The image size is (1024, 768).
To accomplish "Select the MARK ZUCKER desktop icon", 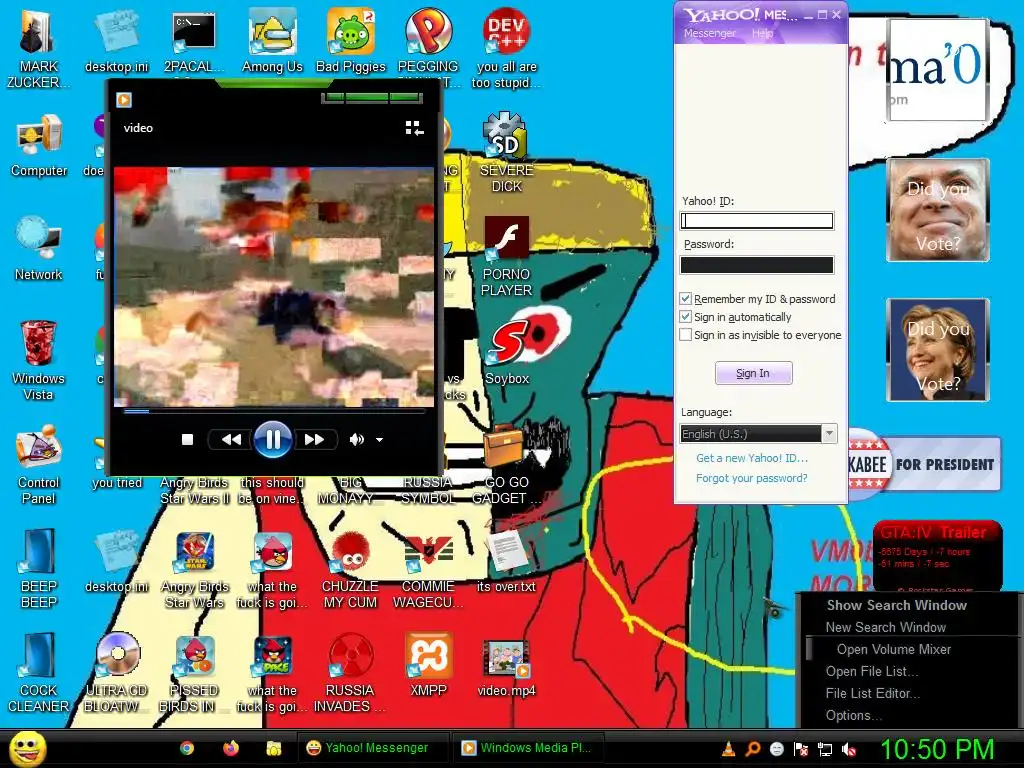I will tap(38, 49).
